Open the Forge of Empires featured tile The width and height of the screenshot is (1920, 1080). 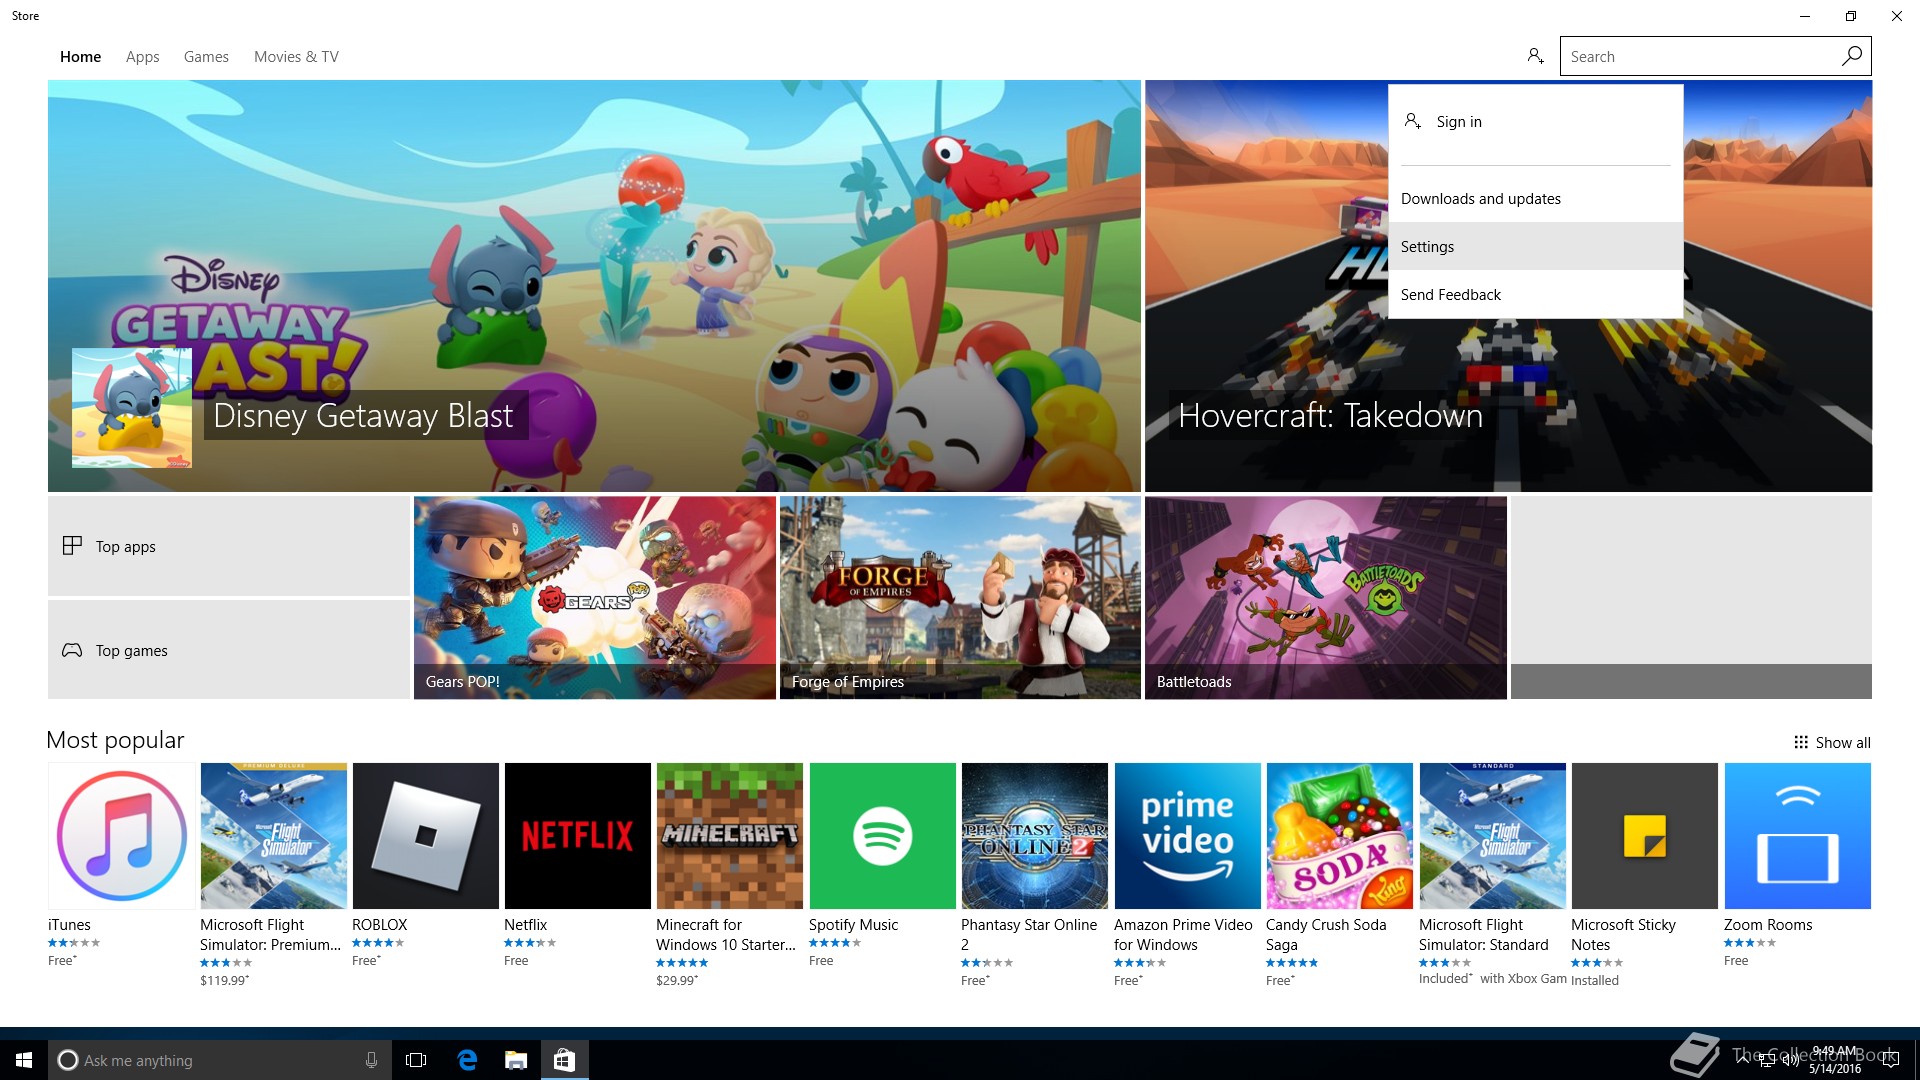pos(960,598)
